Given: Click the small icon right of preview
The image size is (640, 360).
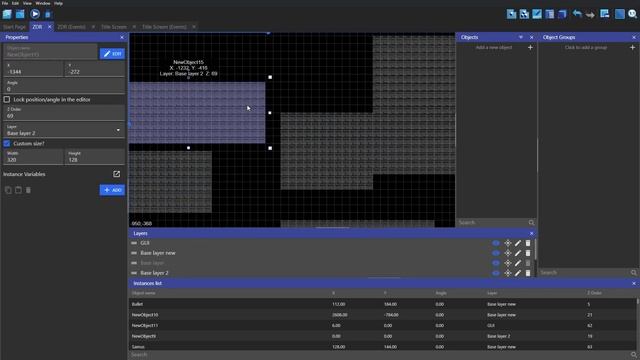Looking at the screenshot, I should click(x=48, y=15).
